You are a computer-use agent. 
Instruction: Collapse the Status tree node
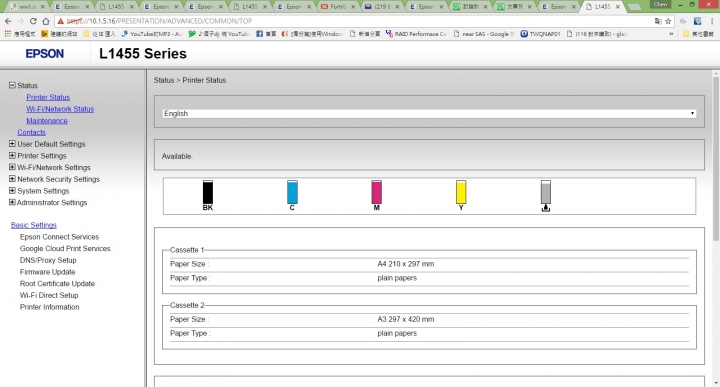click(x=12, y=85)
